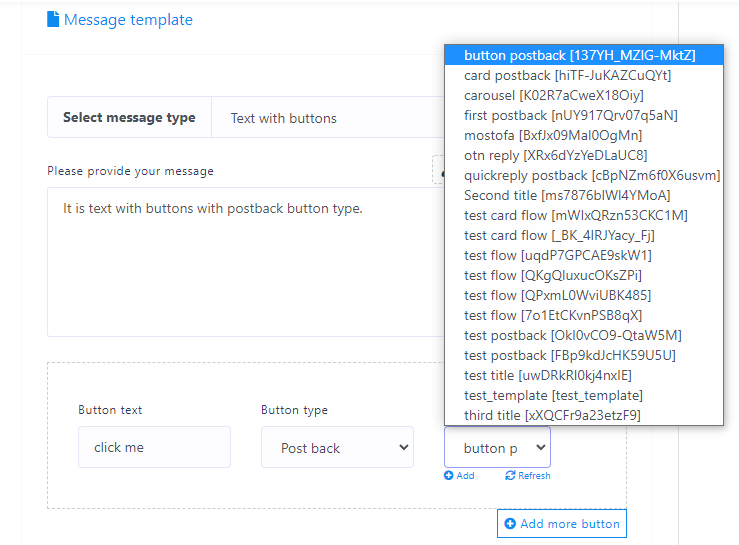Viewport: 739px width, 545px height.
Task: Click the Refresh icon under the dropdown
Action: [510, 476]
